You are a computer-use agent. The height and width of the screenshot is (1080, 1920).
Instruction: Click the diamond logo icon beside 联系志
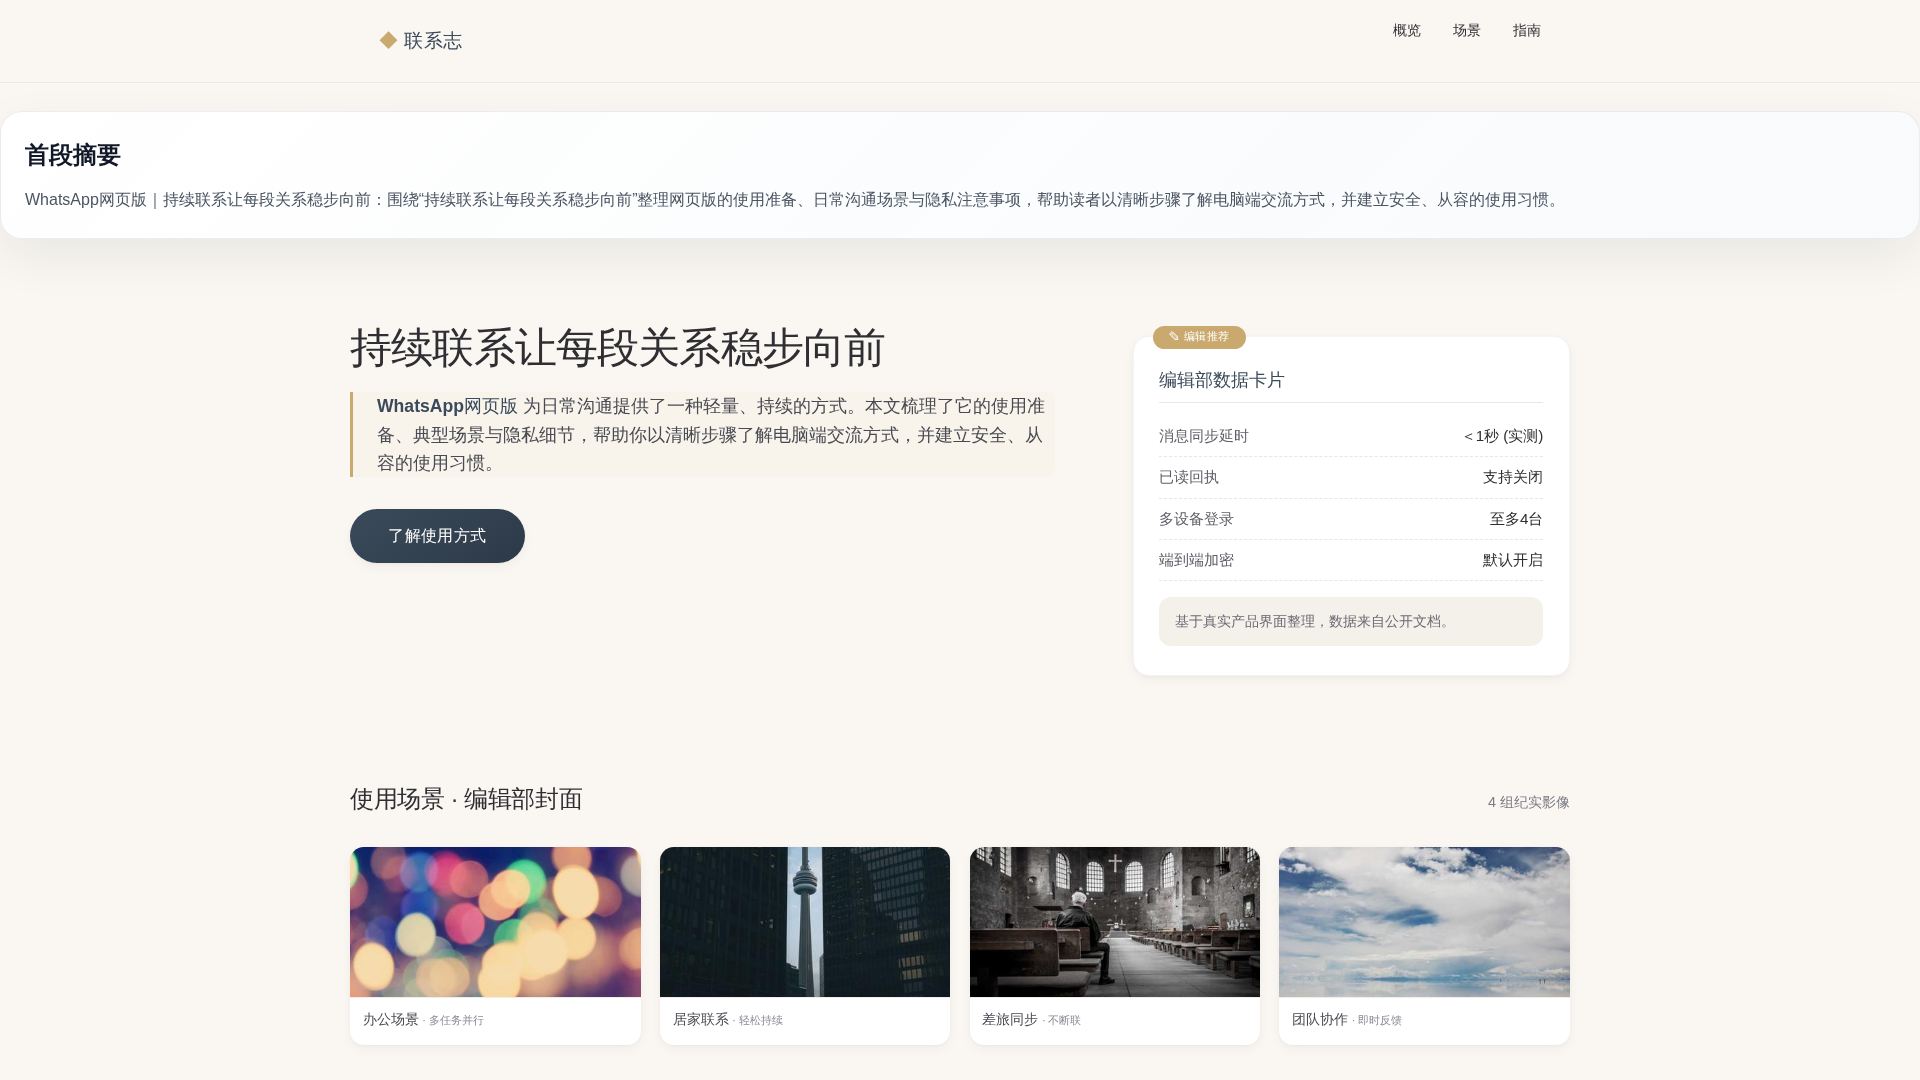coord(389,40)
